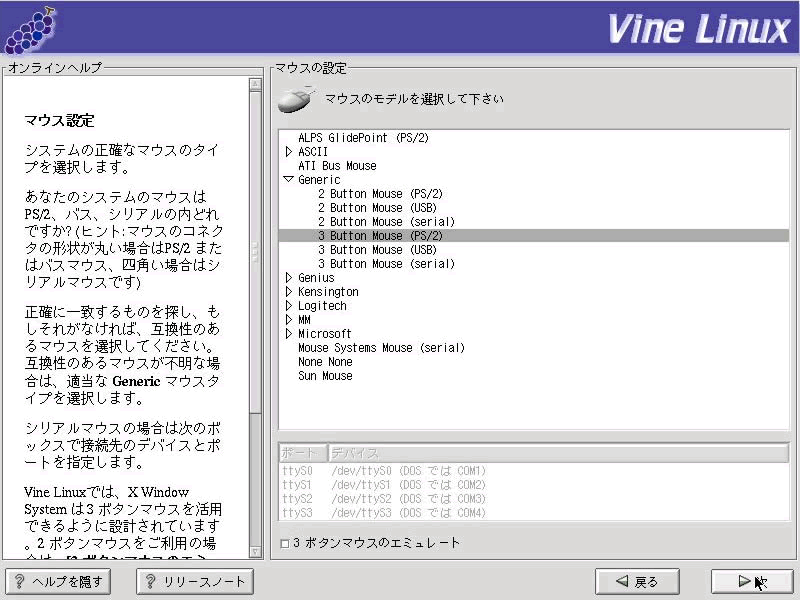The width and height of the screenshot is (800, 600).
Task: Choose 2 Button Mouse (serial)
Action: pos(386,222)
